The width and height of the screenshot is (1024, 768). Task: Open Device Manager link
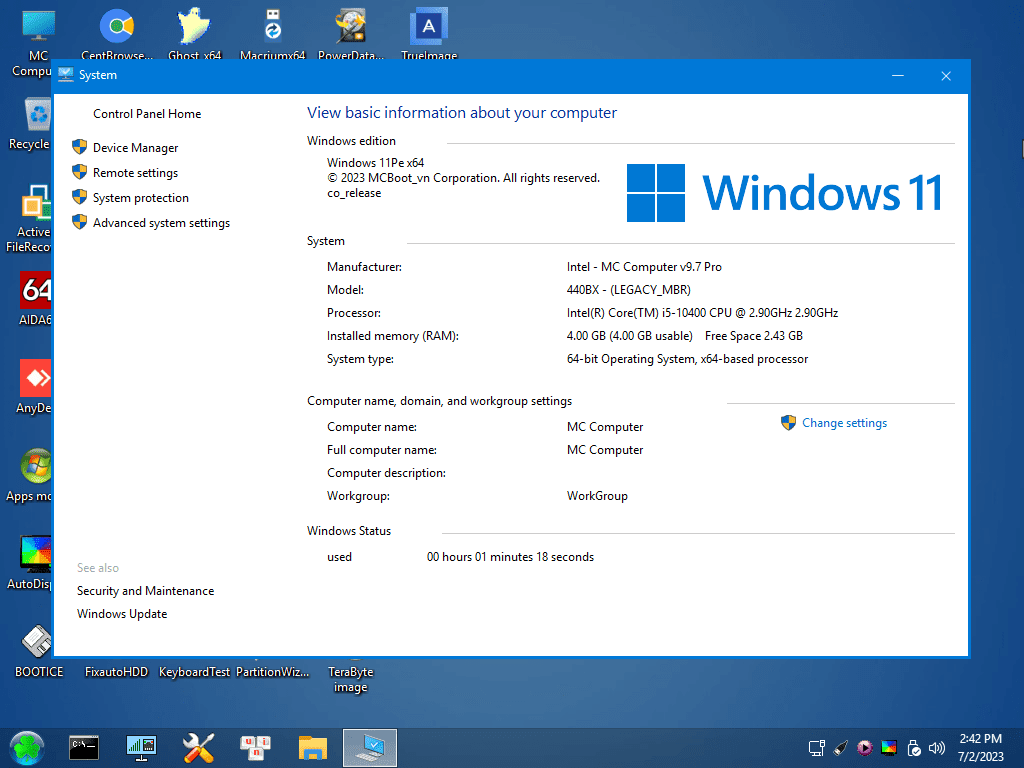pos(135,148)
